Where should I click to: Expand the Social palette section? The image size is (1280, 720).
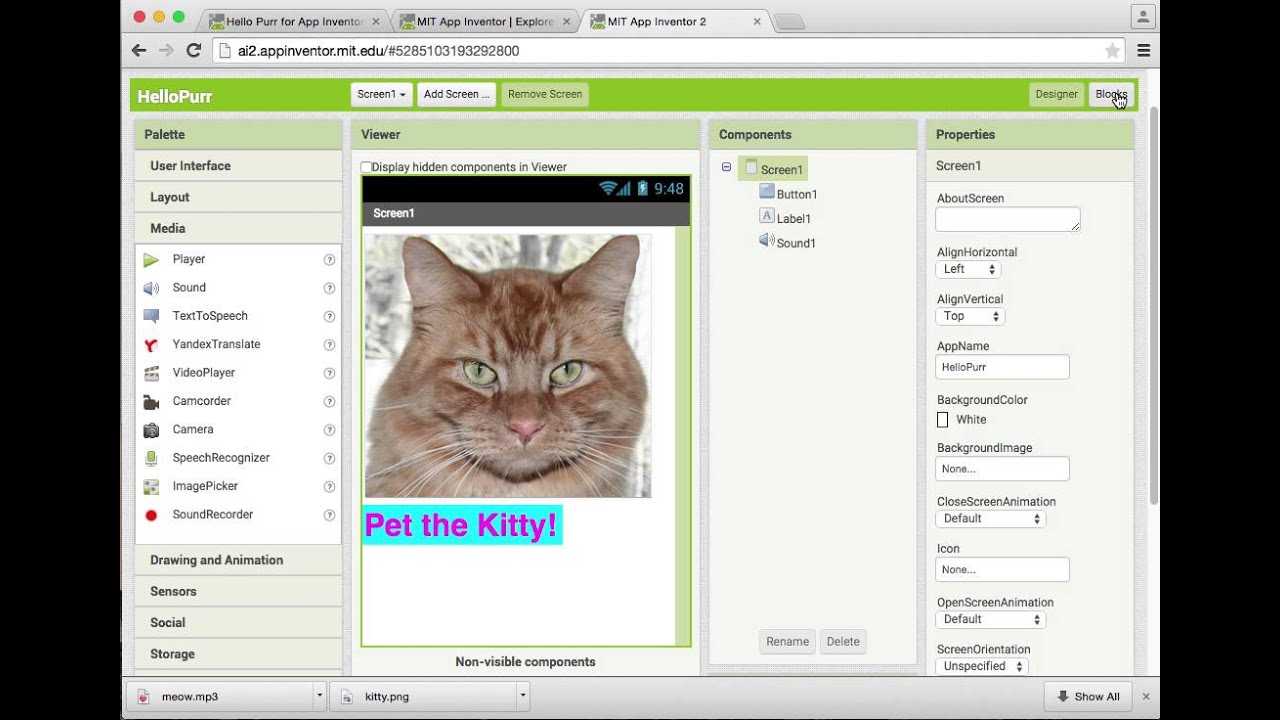point(238,622)
